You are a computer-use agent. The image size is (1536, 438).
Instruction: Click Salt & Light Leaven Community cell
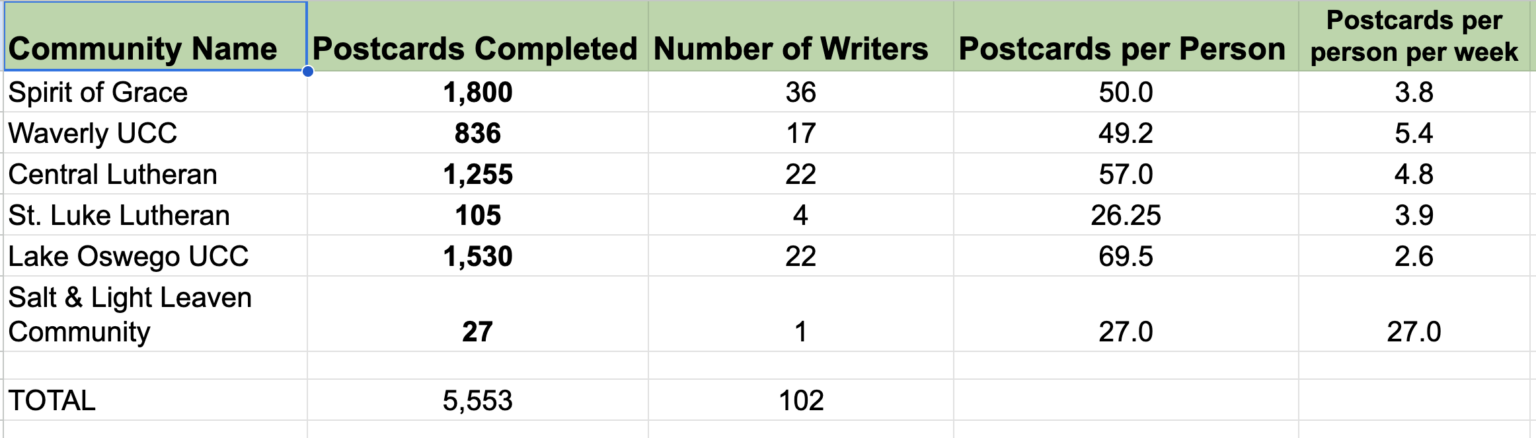point(153,314)
